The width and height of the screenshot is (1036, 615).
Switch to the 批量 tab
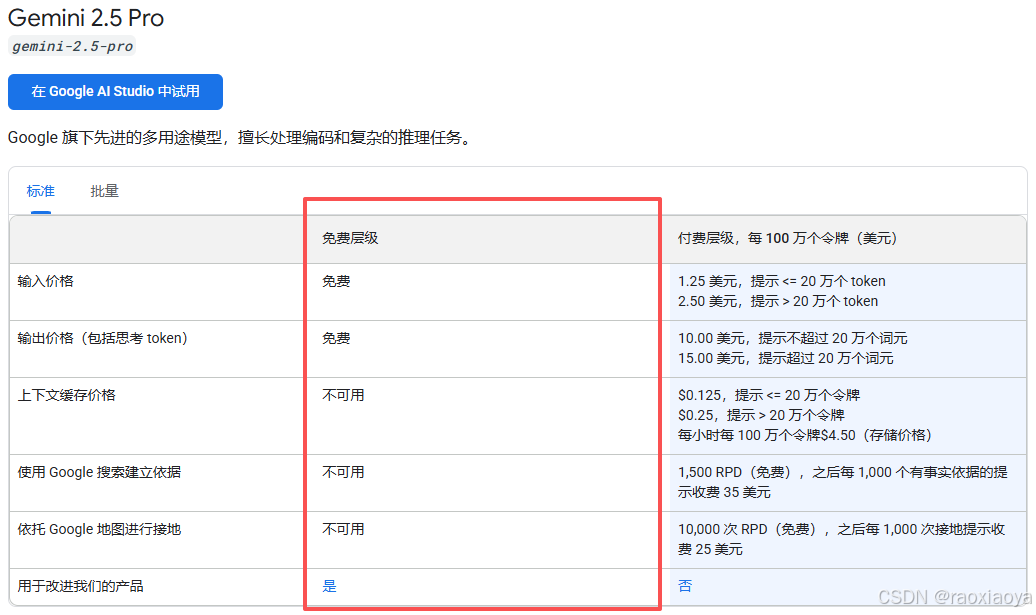(x=104, y=192)
